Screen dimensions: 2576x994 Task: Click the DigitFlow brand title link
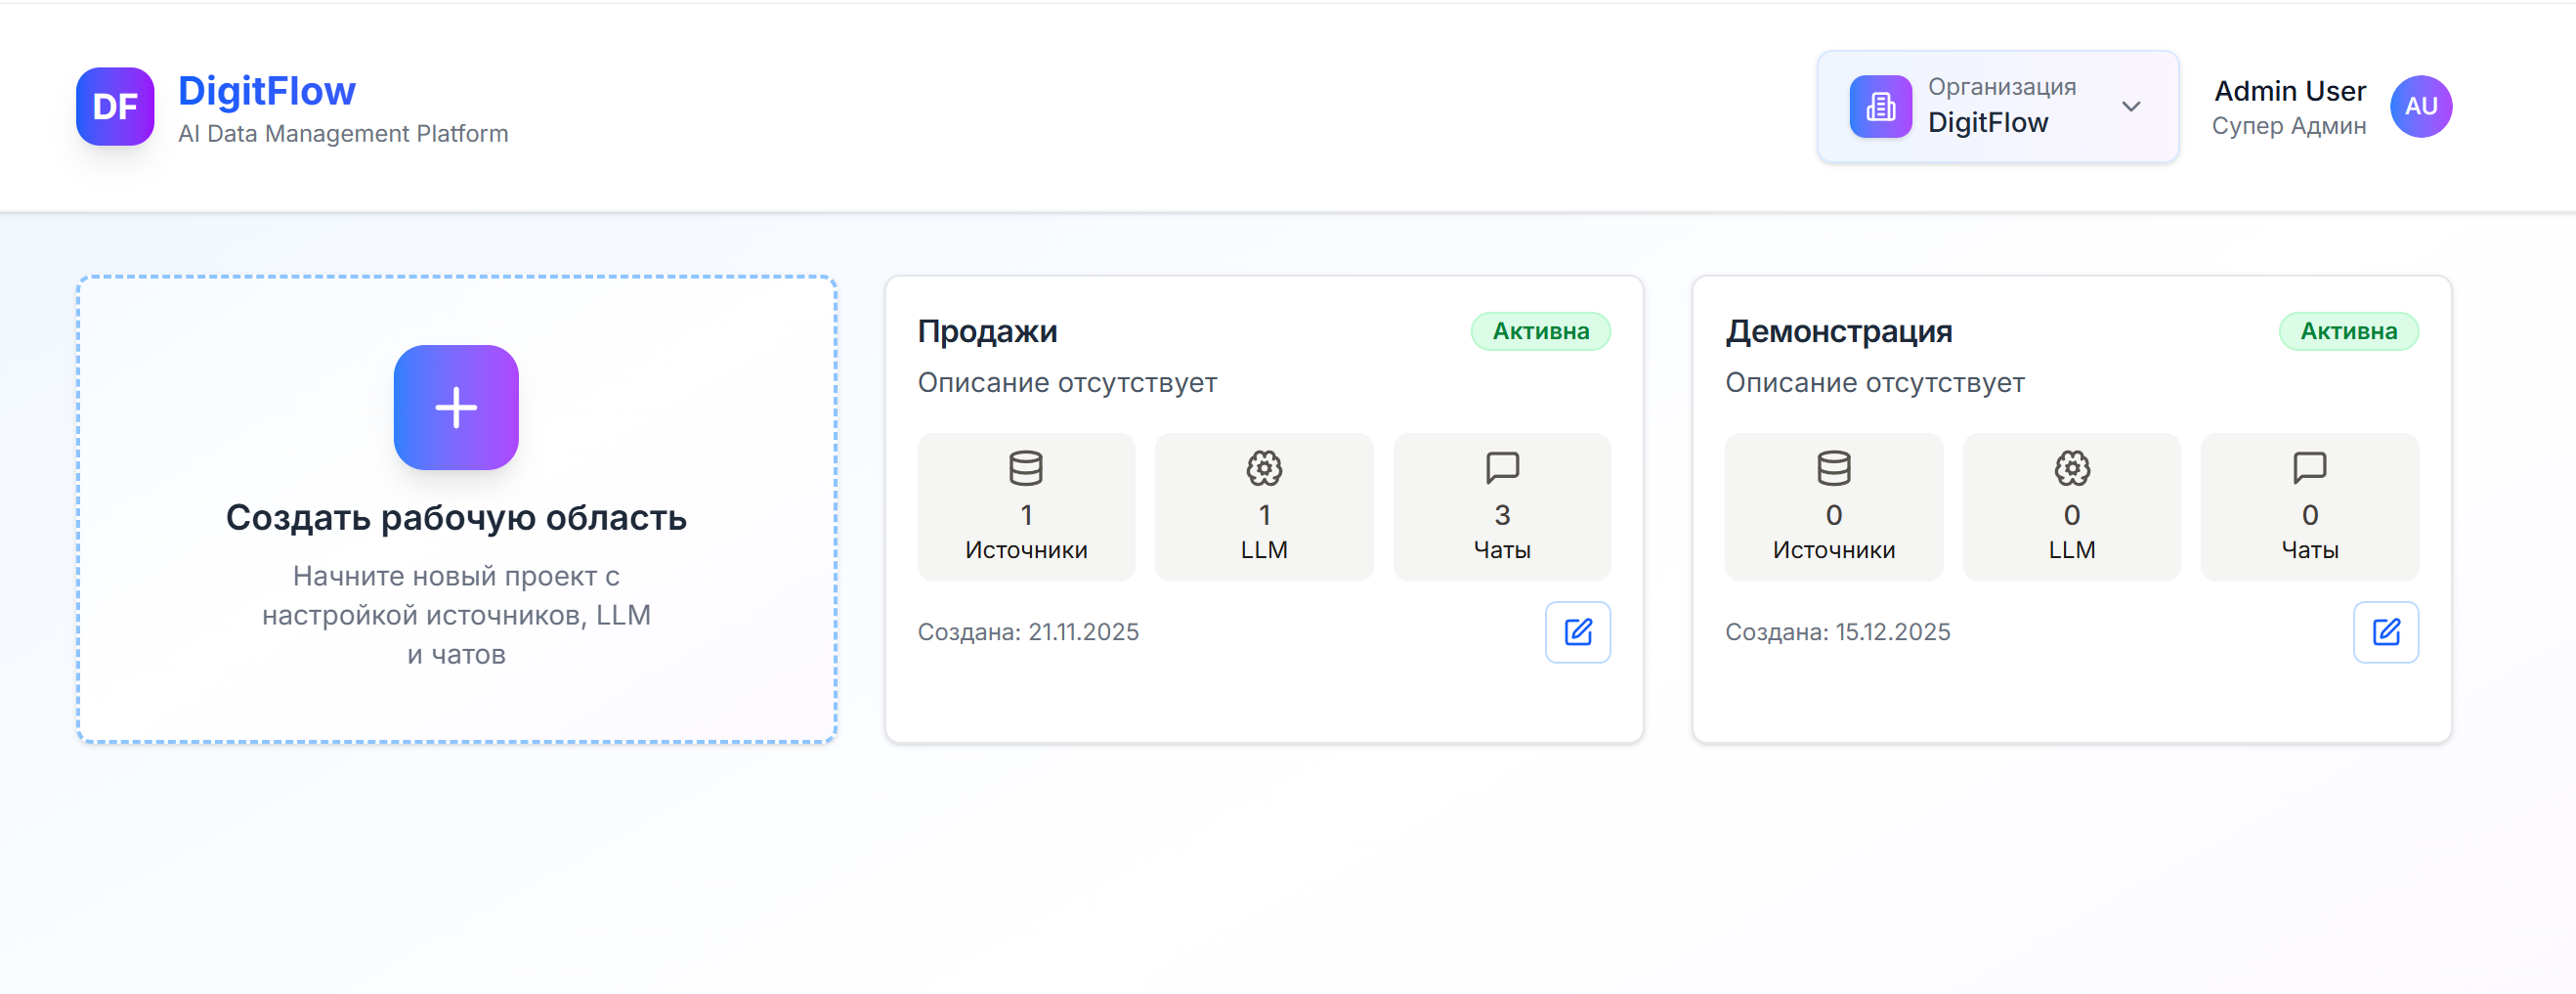[266, 91]
